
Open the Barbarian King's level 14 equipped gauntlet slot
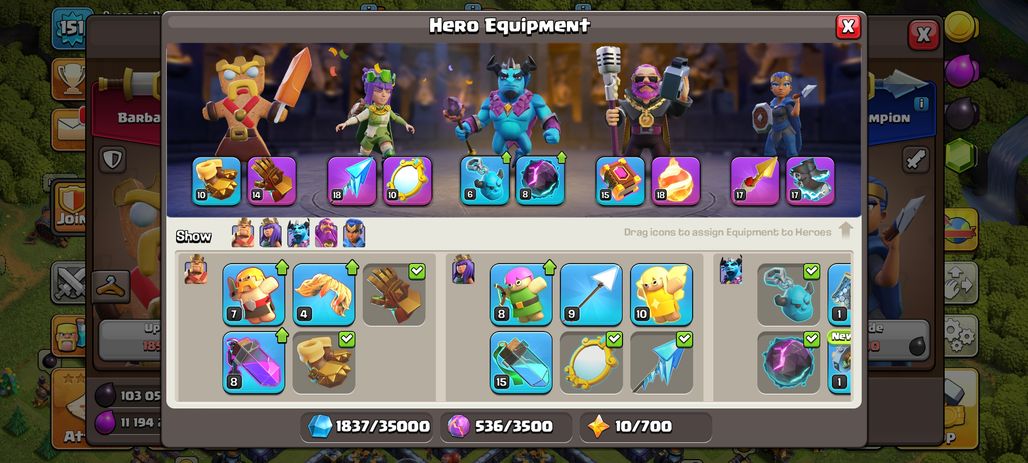point(272,180)
